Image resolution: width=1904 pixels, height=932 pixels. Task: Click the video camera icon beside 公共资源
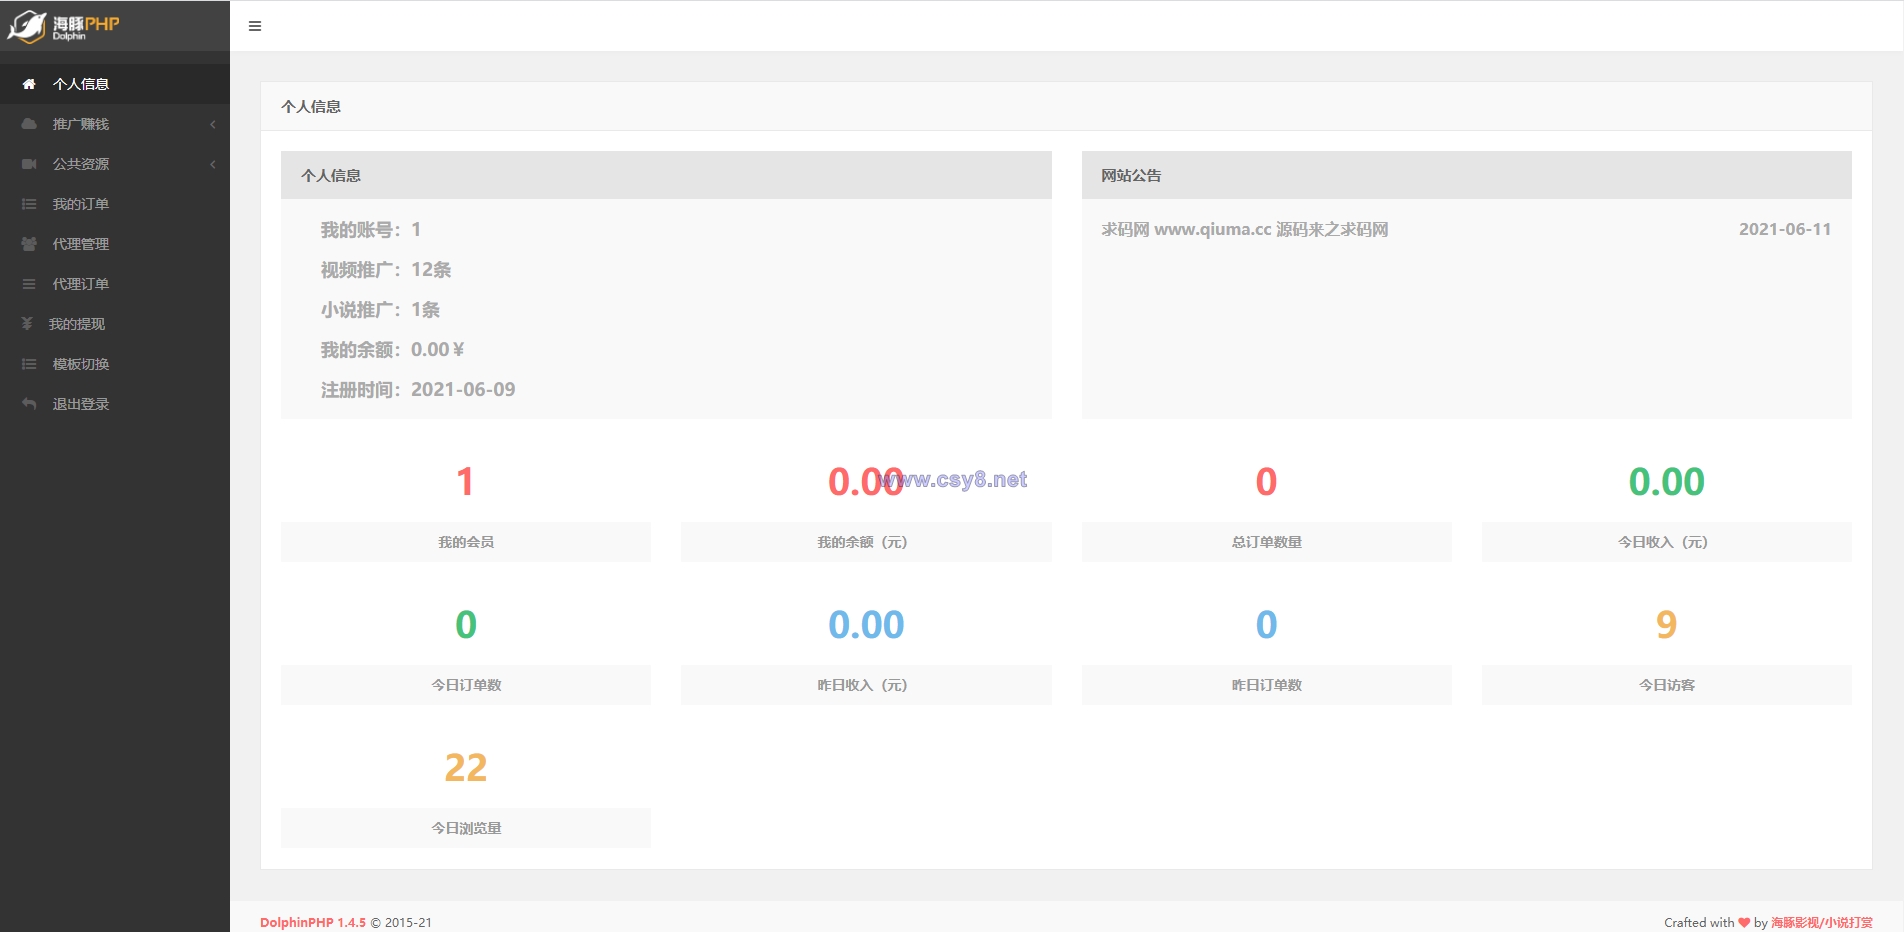(29, 164)
